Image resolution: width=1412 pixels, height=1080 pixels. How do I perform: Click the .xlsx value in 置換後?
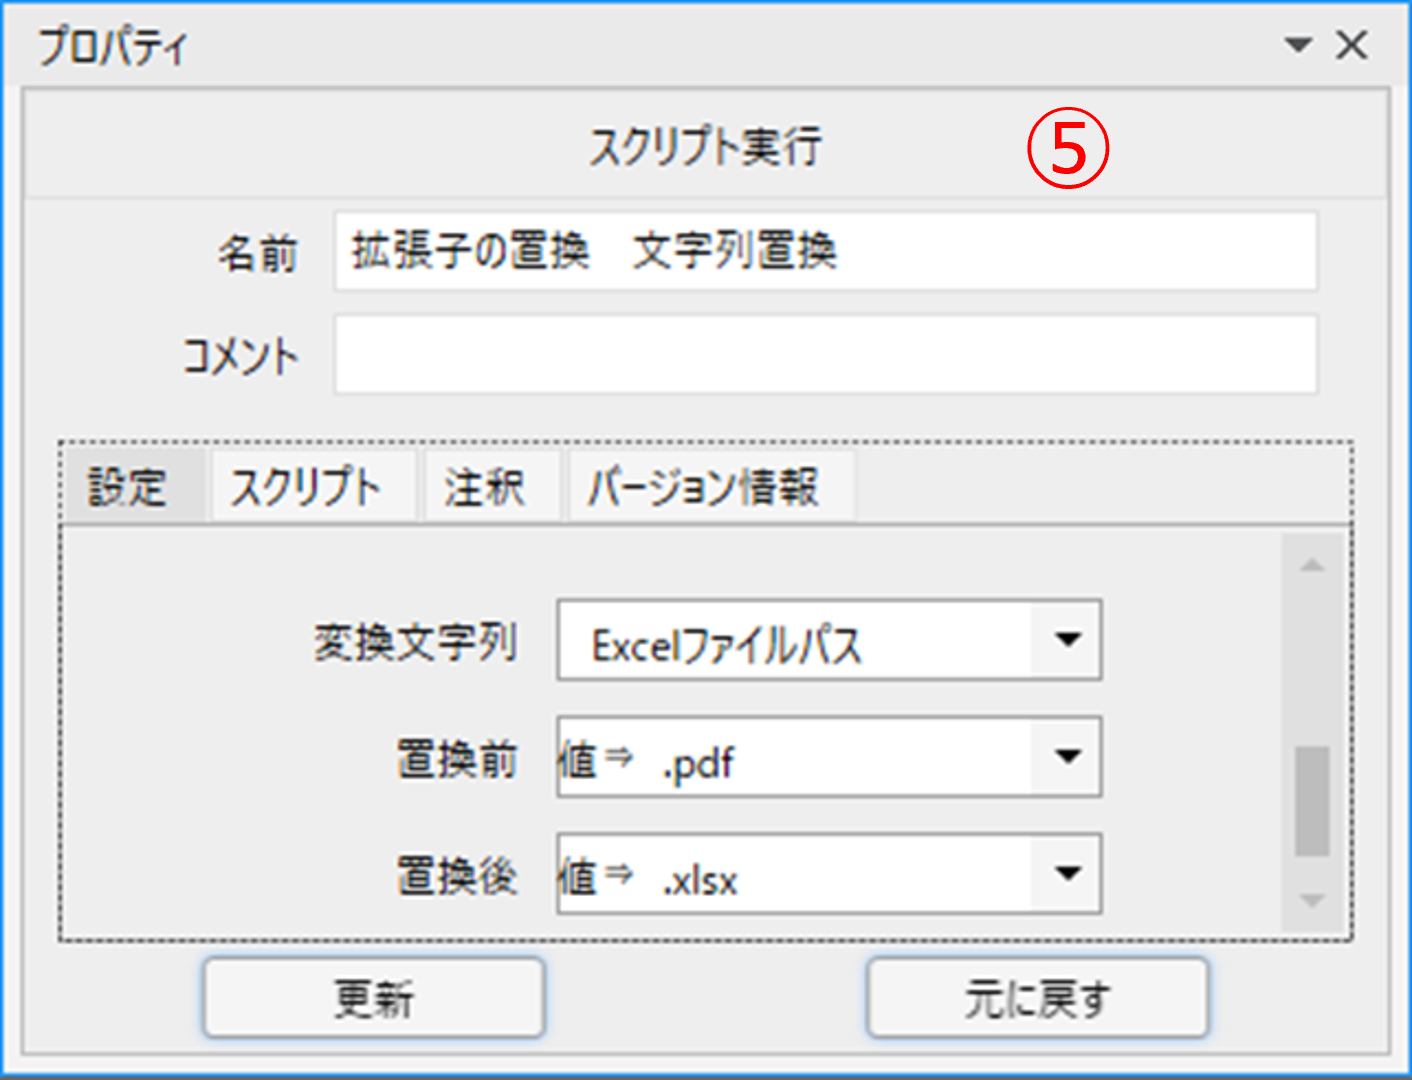coord(700,881)
